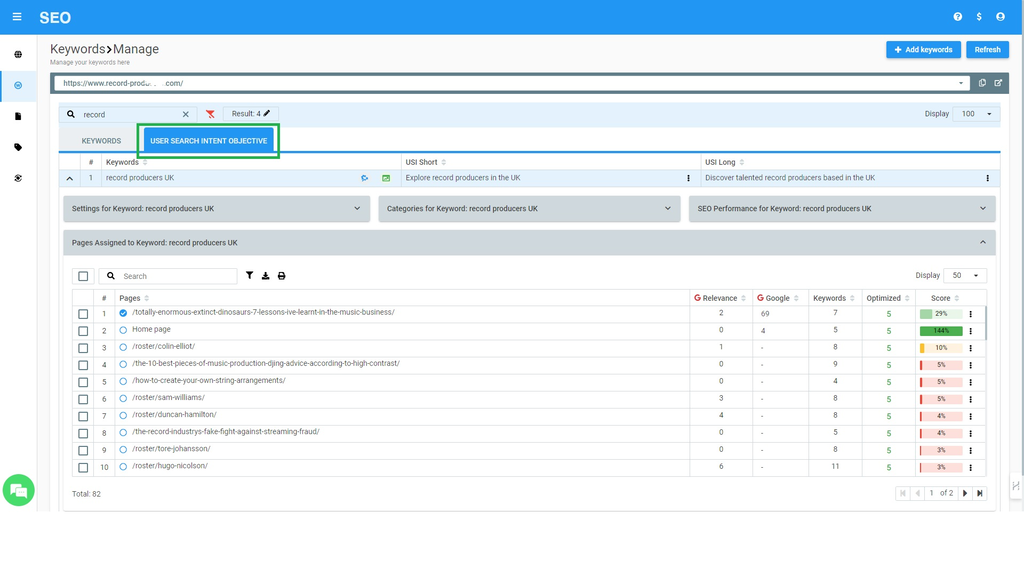
Task: Tick the select-all pages checkbox
Action: [83, 276]
